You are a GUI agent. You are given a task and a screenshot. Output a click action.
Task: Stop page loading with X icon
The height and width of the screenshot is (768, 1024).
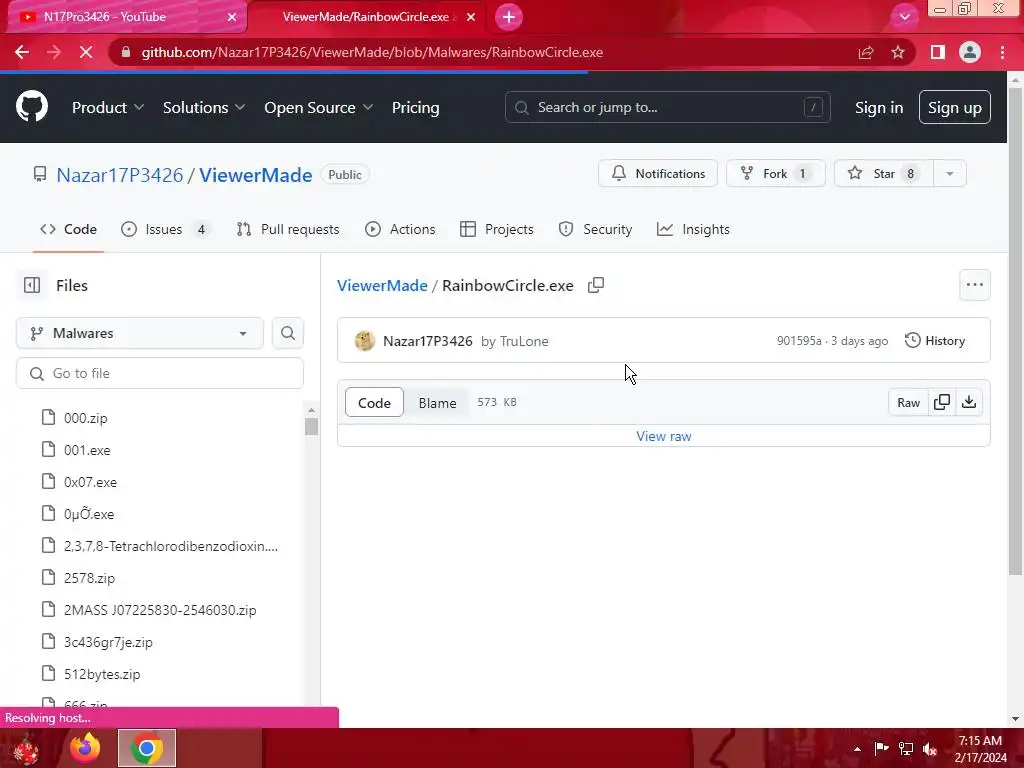pyautogui.click(x=86, y=52)
